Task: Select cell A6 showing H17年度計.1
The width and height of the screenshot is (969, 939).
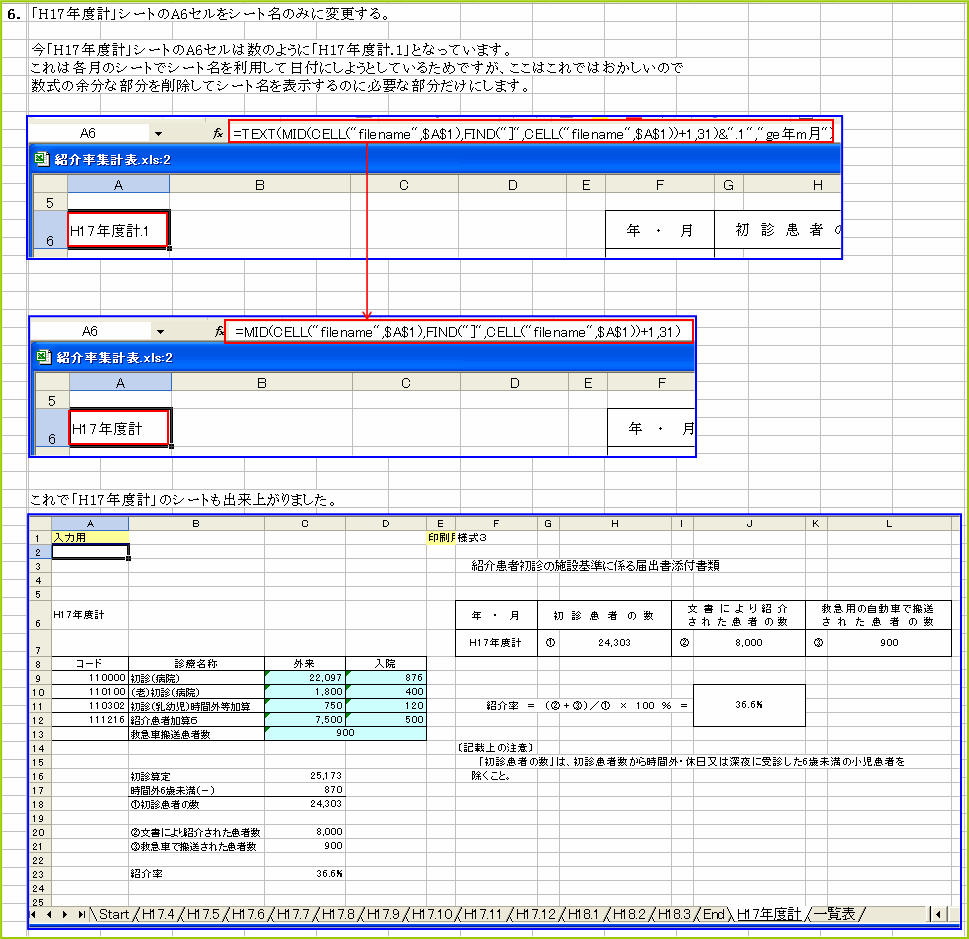Action: click(x=117, y=230)
